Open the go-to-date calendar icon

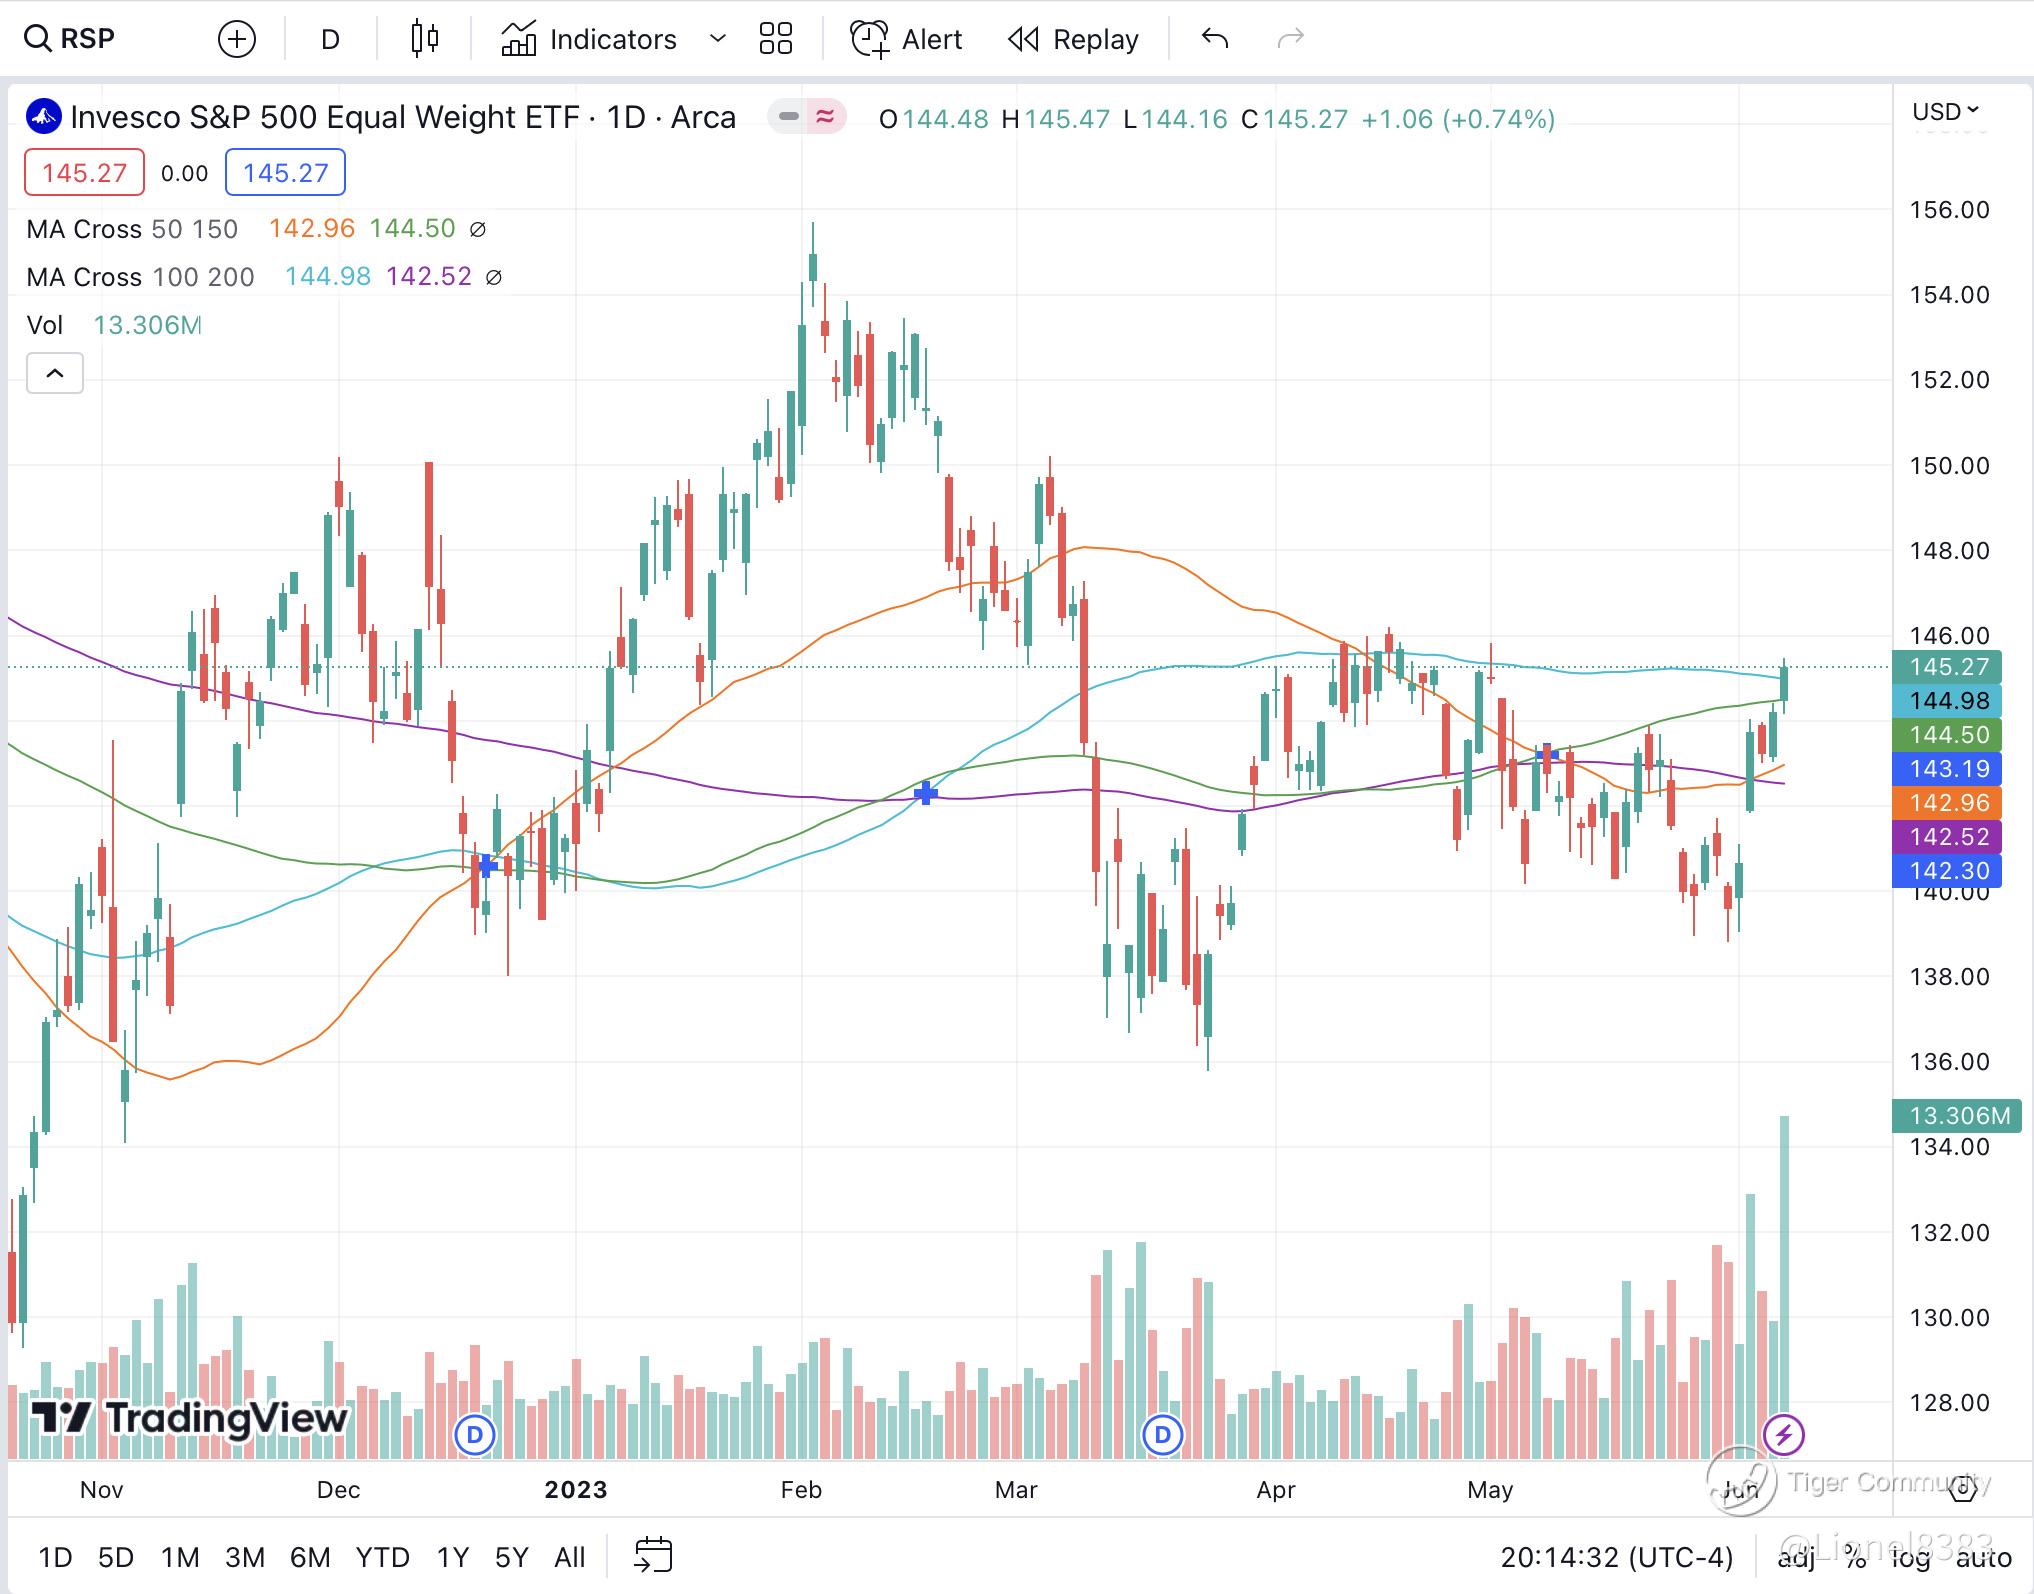pos(653,1556)
